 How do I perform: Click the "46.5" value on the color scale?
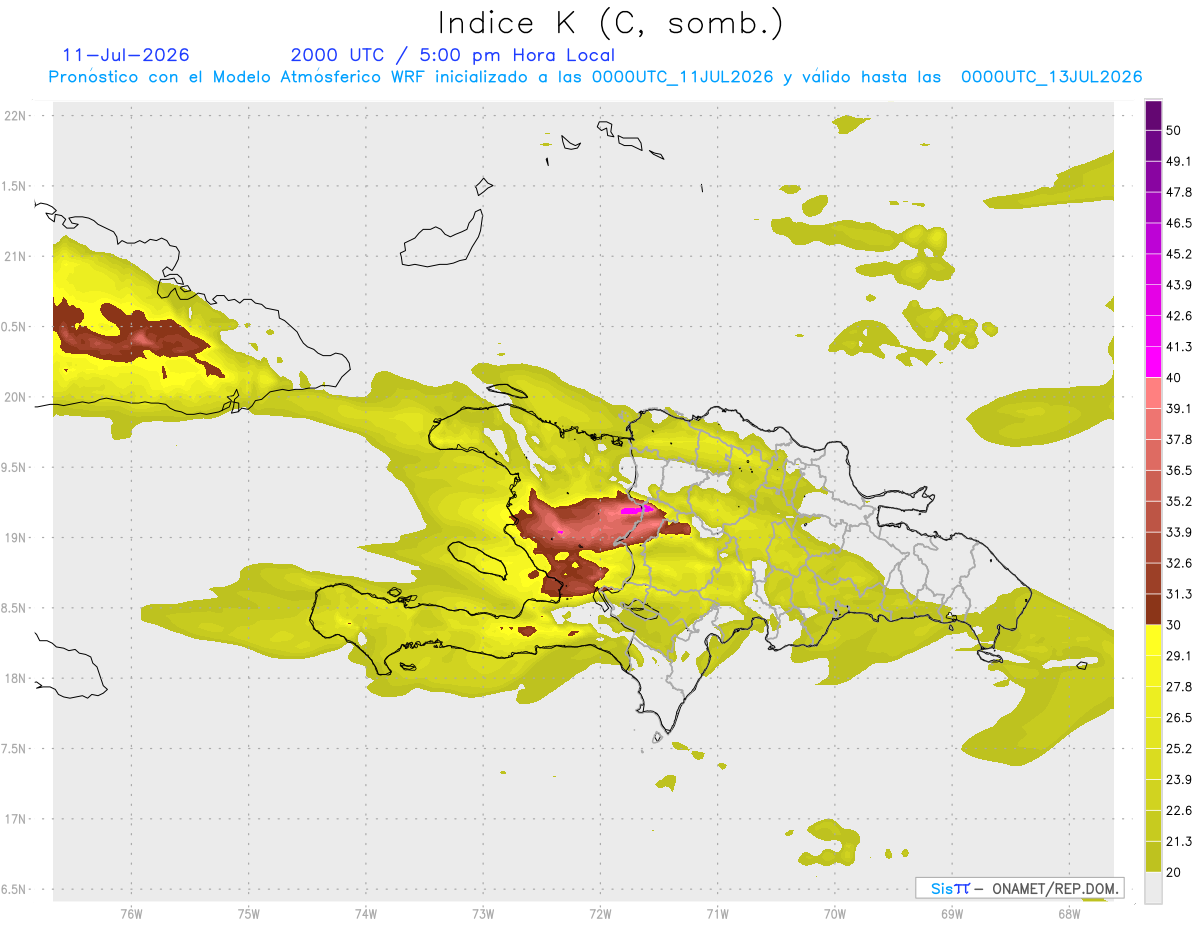(1180, 223)
